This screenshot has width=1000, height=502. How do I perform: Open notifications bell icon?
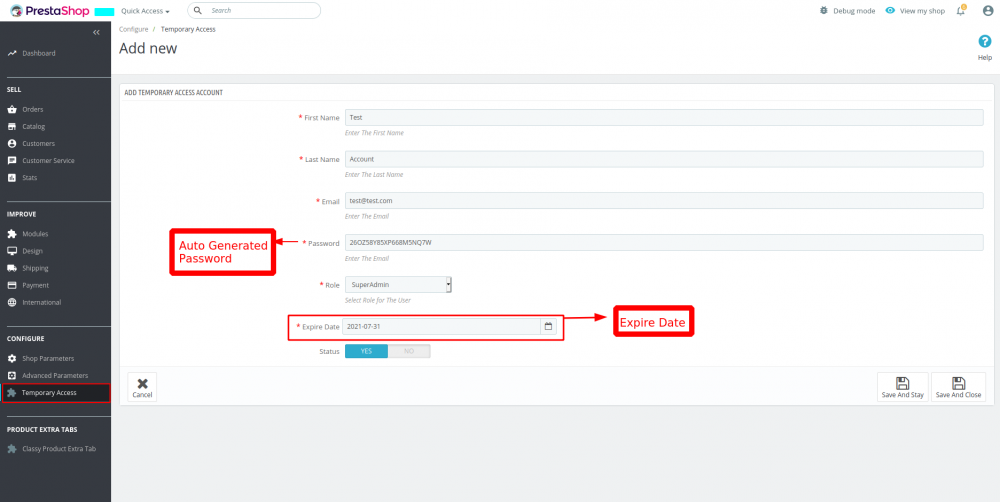coord(960,11)
